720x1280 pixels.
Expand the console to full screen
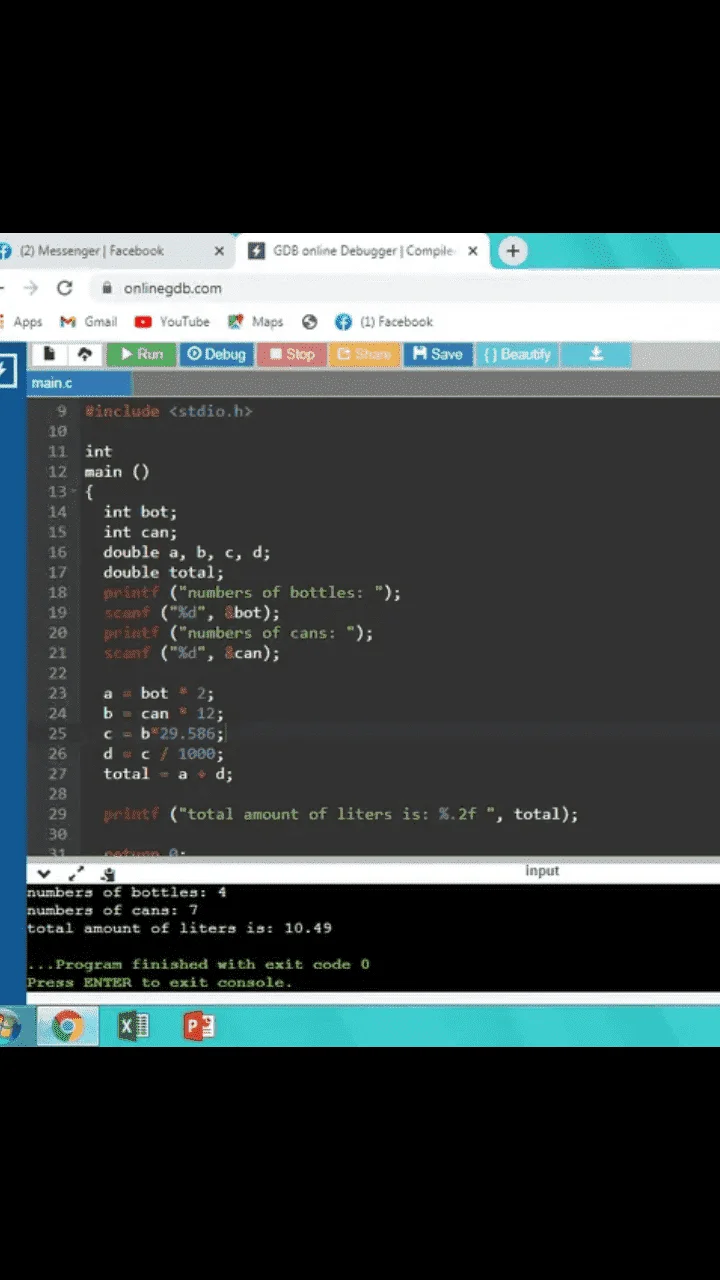pyautogui.click(x=76, y=872)
